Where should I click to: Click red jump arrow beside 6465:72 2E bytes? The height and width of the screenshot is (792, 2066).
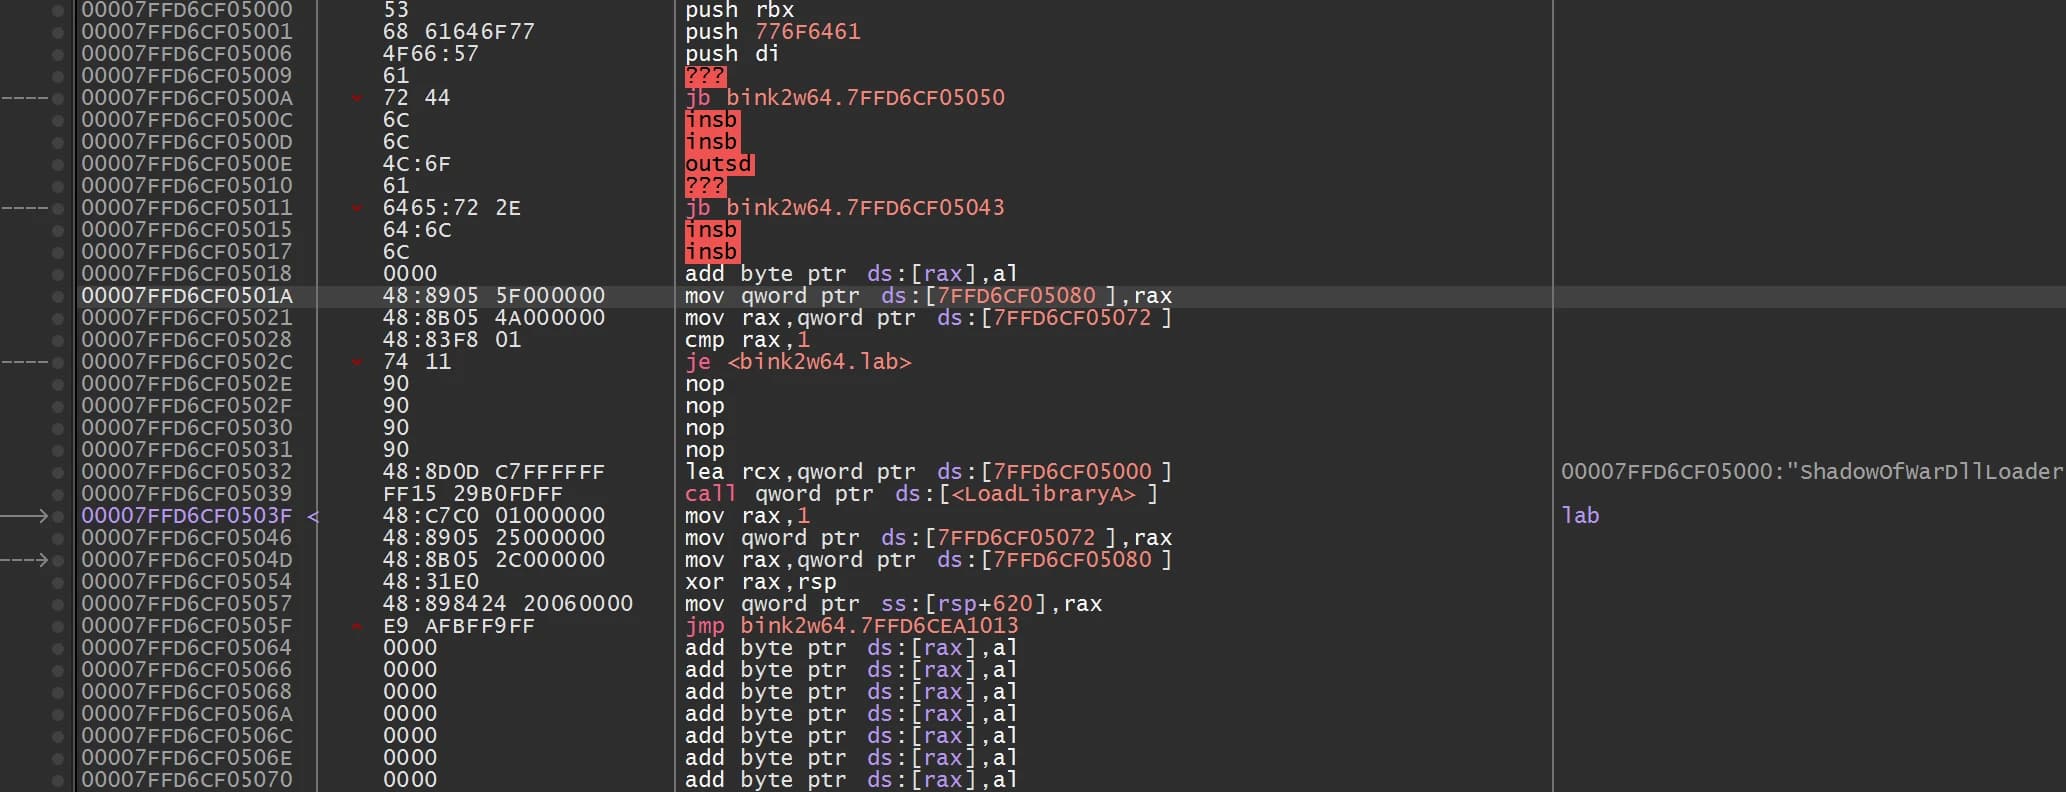coord(356,208)
